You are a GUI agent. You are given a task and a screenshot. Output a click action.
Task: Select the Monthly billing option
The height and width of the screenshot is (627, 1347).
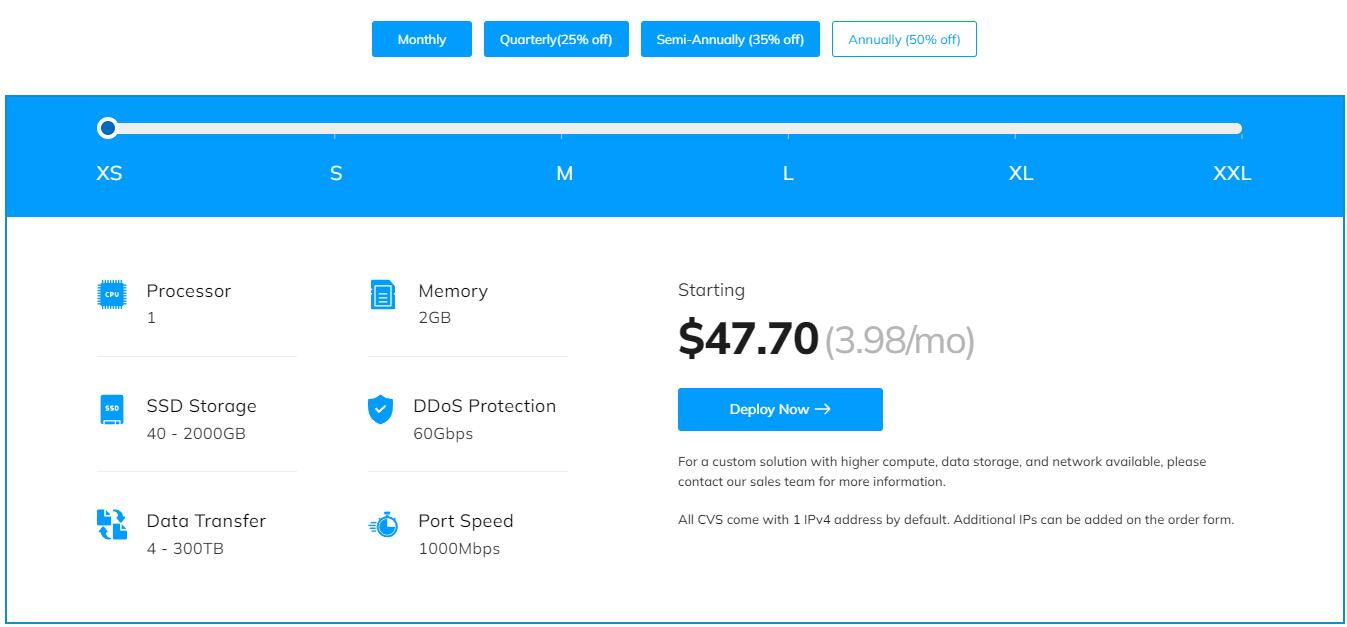point(421,40)
